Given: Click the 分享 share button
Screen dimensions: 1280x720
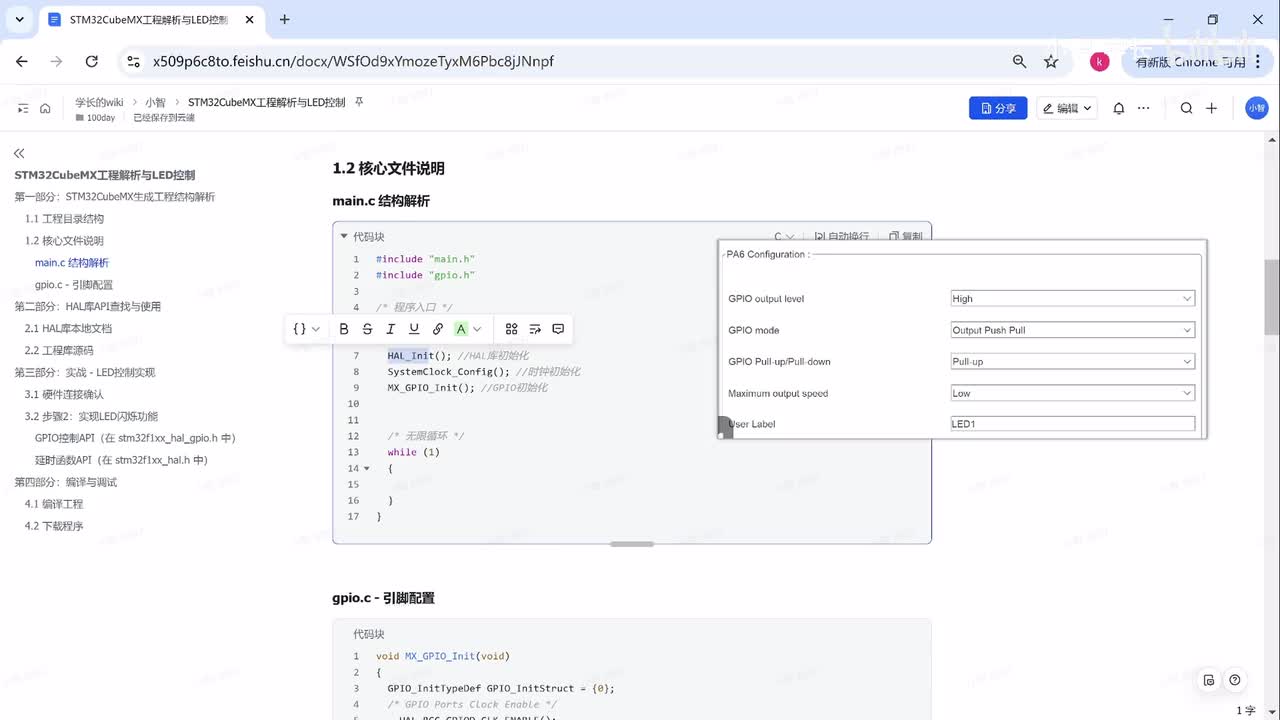Looking at the screenshot, I should click(x=998, y=108).
